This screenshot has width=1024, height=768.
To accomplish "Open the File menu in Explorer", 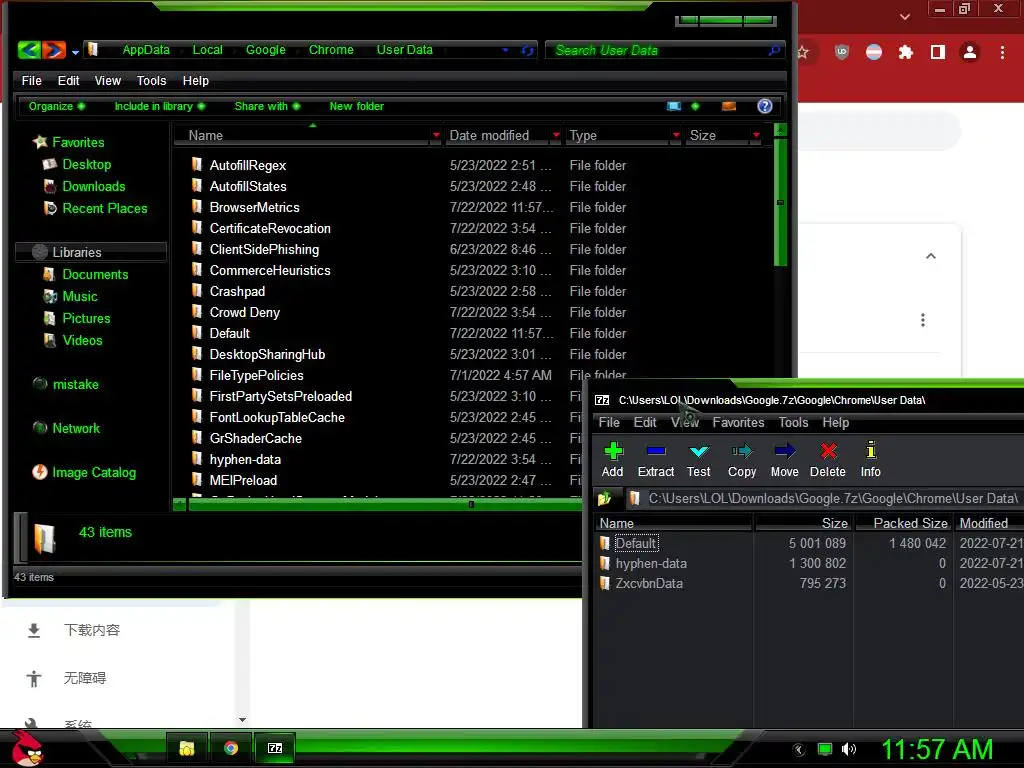I will [31, 80].
